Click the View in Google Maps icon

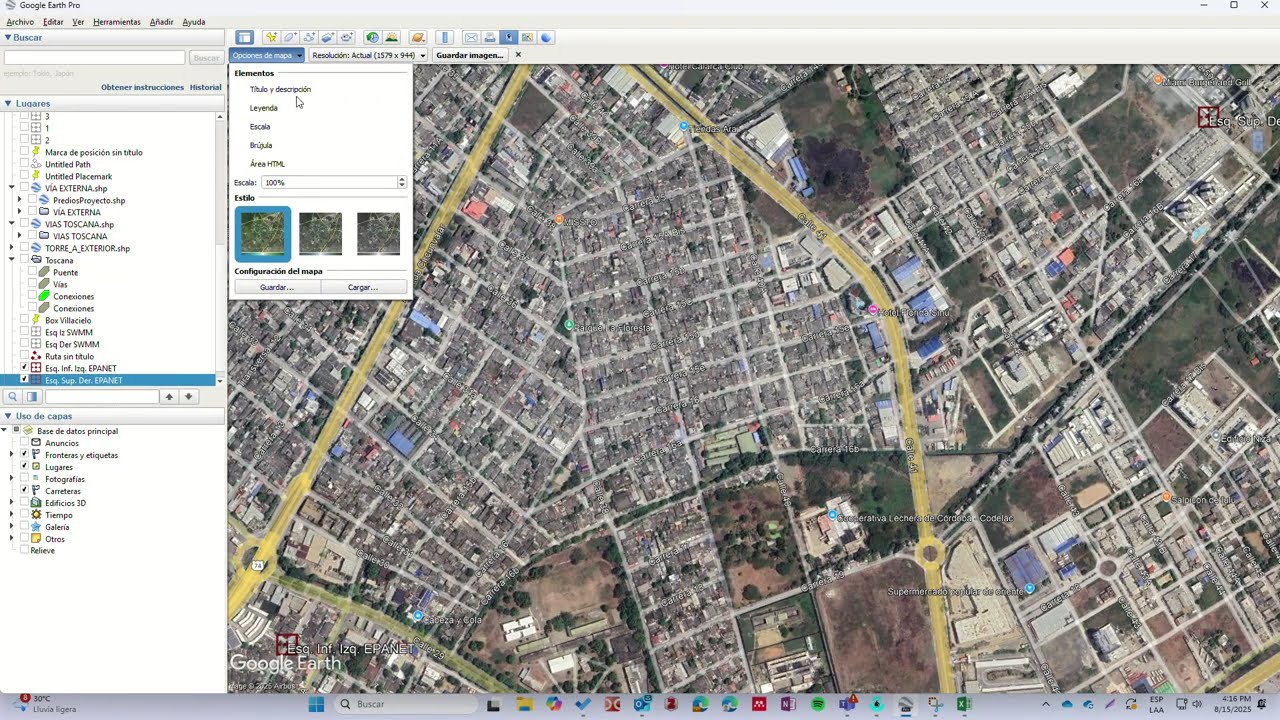(x=527, y=38)
